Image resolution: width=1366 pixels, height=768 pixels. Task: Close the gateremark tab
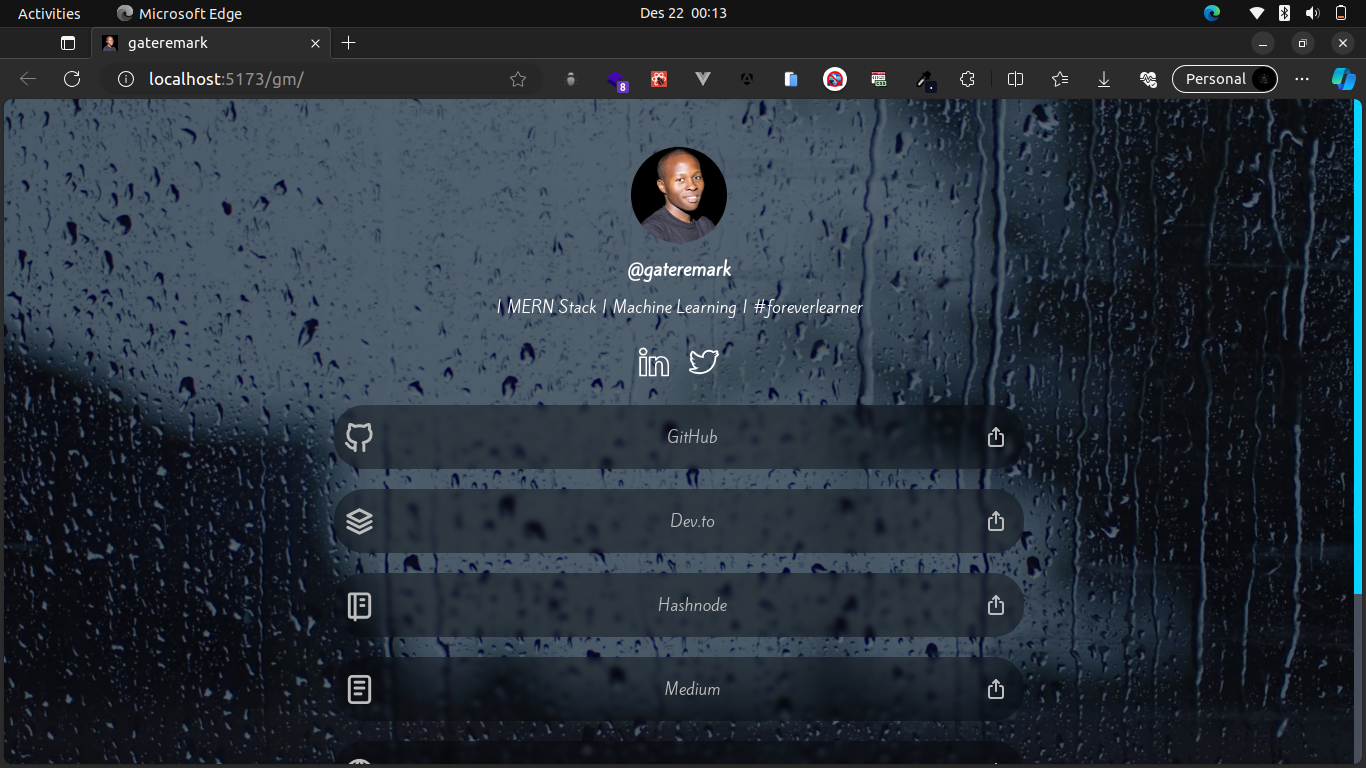point(315,43)
